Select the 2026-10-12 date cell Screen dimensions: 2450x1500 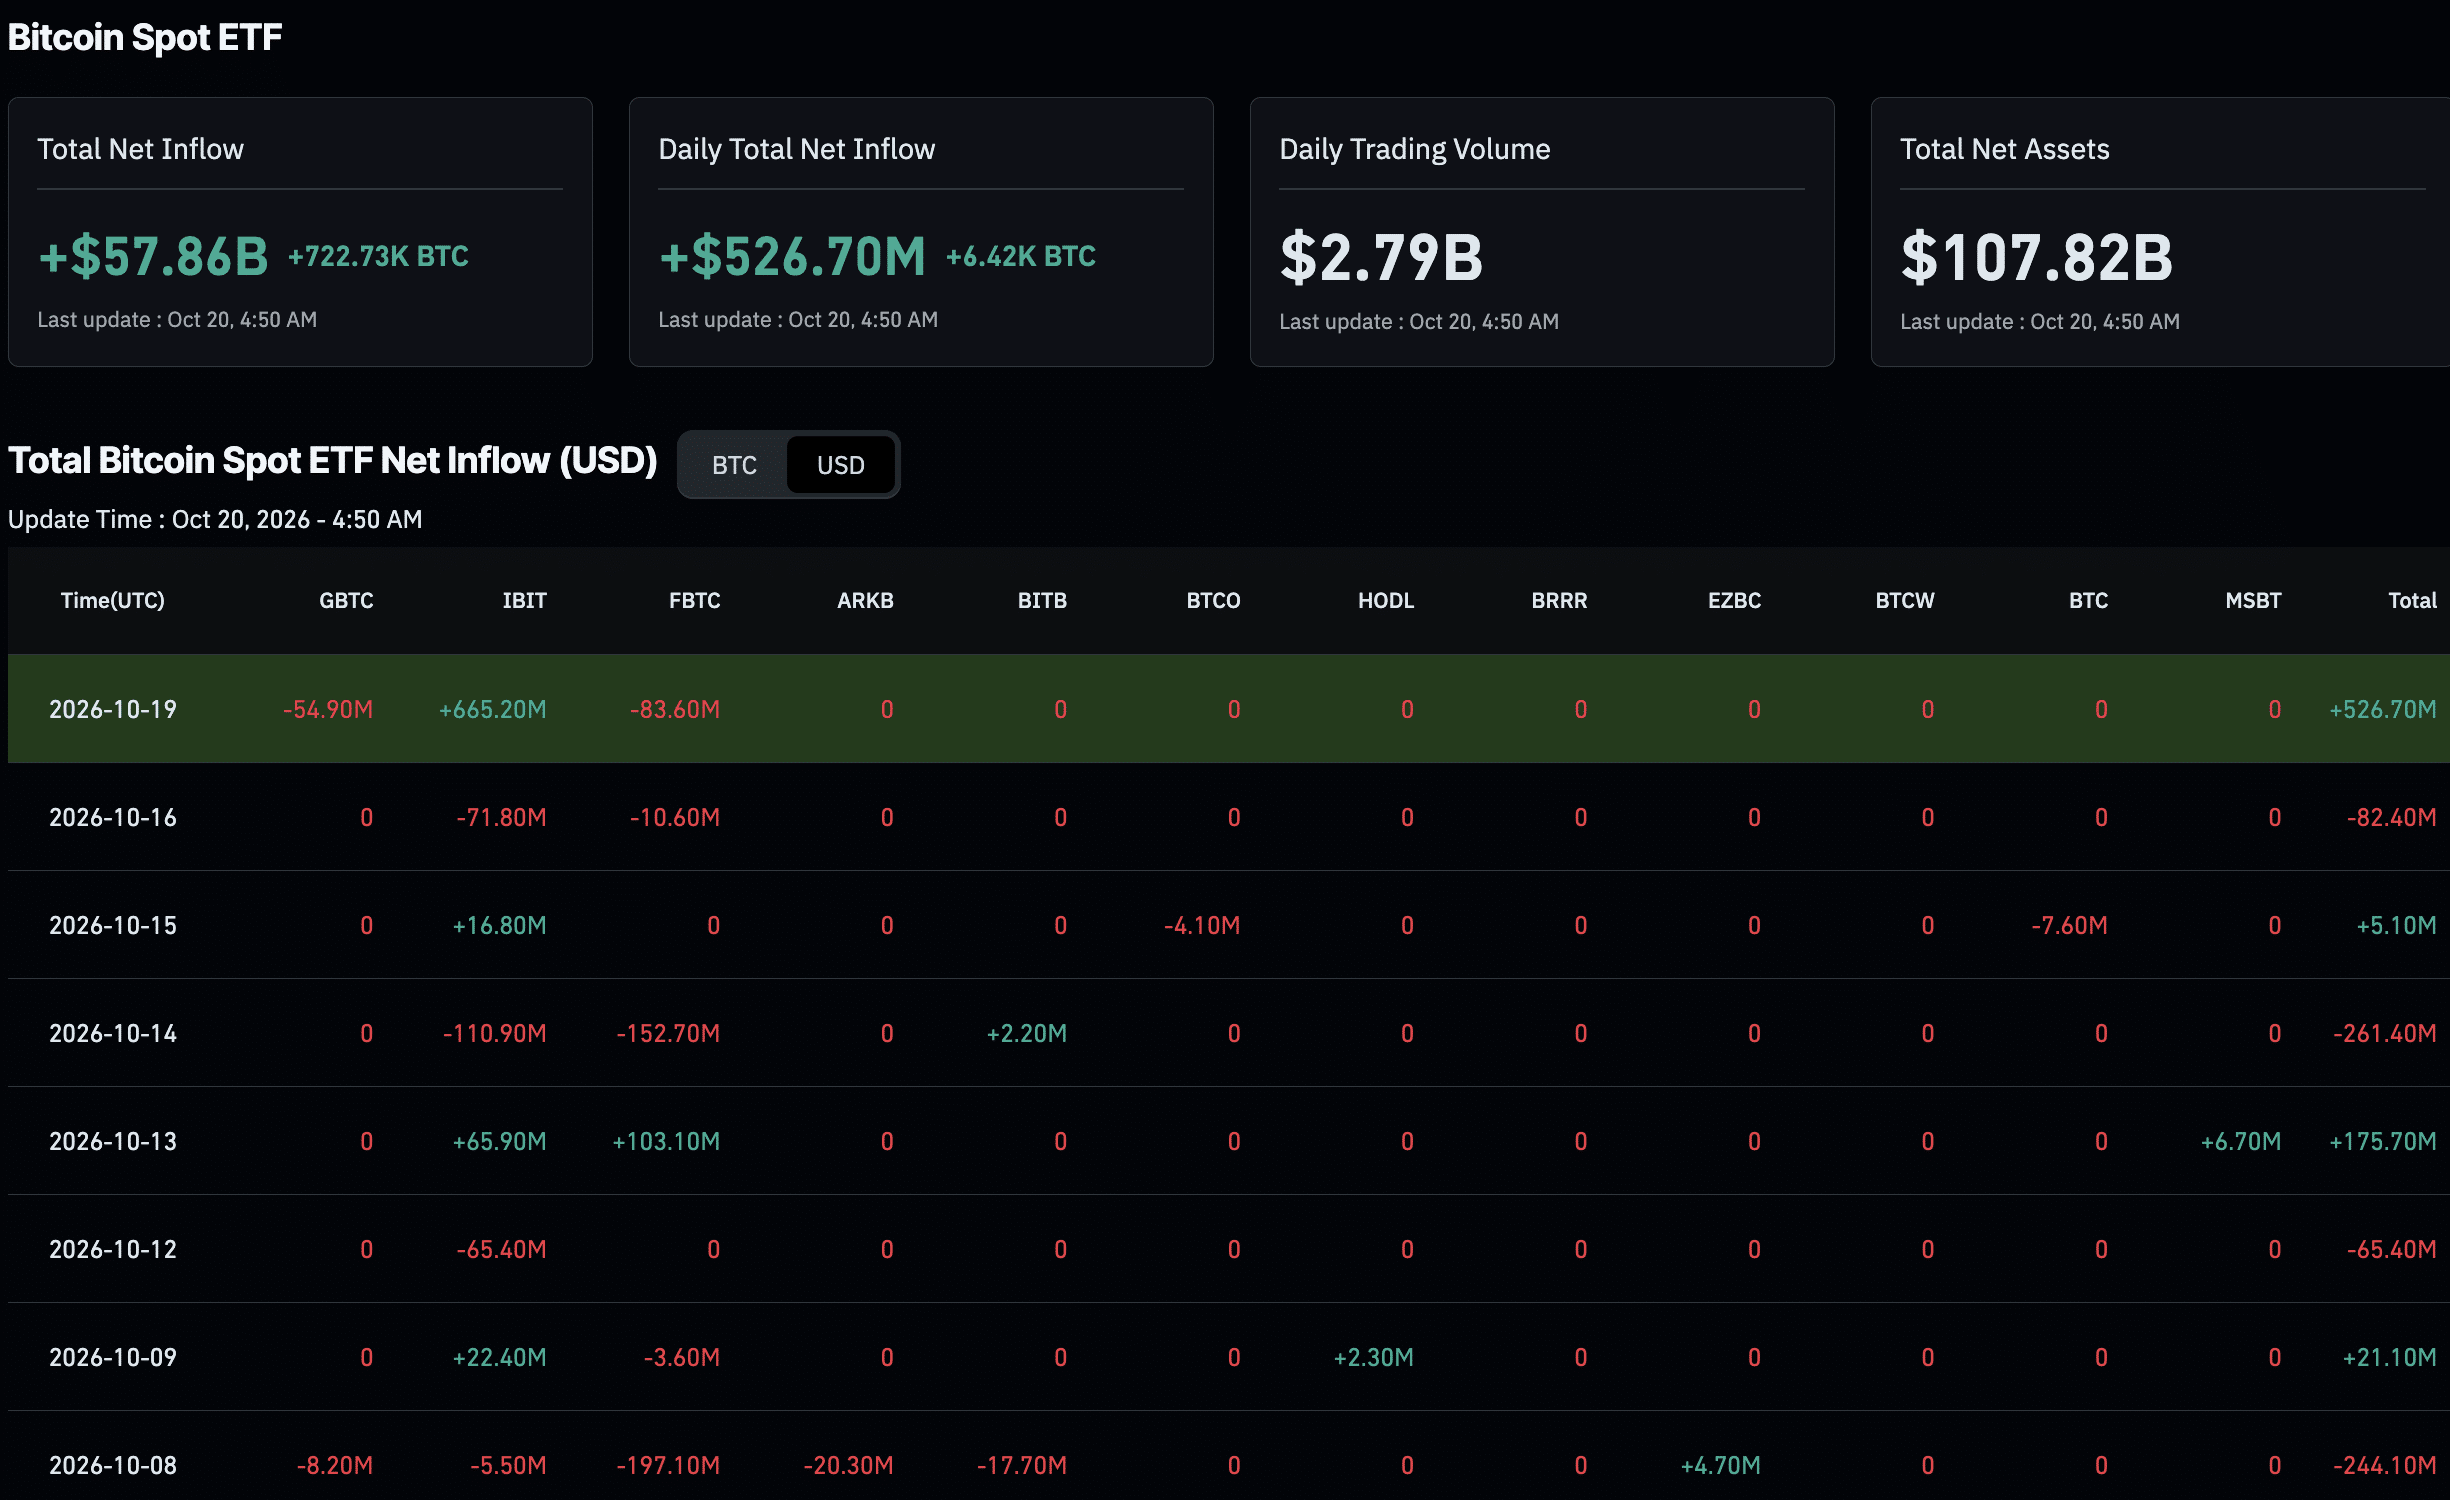tap(113, 1249)
